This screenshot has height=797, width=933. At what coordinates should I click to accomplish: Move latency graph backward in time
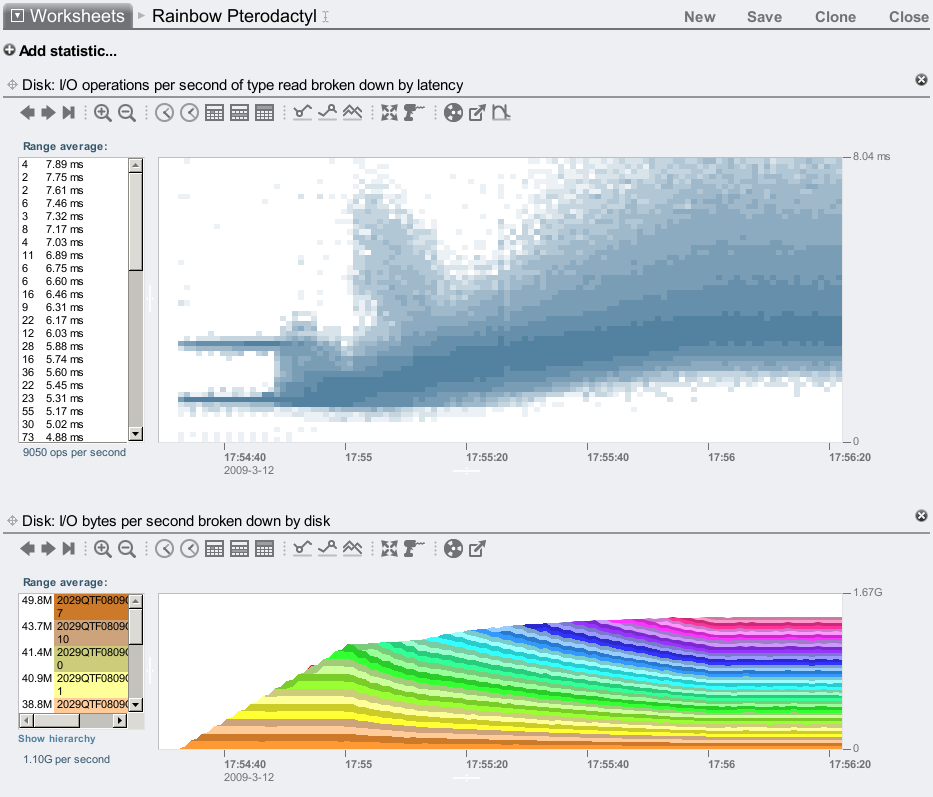[28, 113]
